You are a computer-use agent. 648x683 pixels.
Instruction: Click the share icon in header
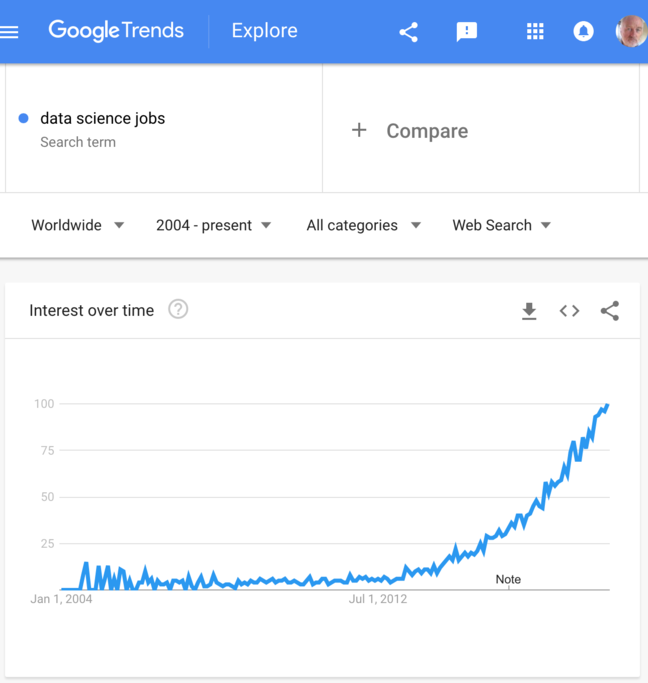click(408, 31)
